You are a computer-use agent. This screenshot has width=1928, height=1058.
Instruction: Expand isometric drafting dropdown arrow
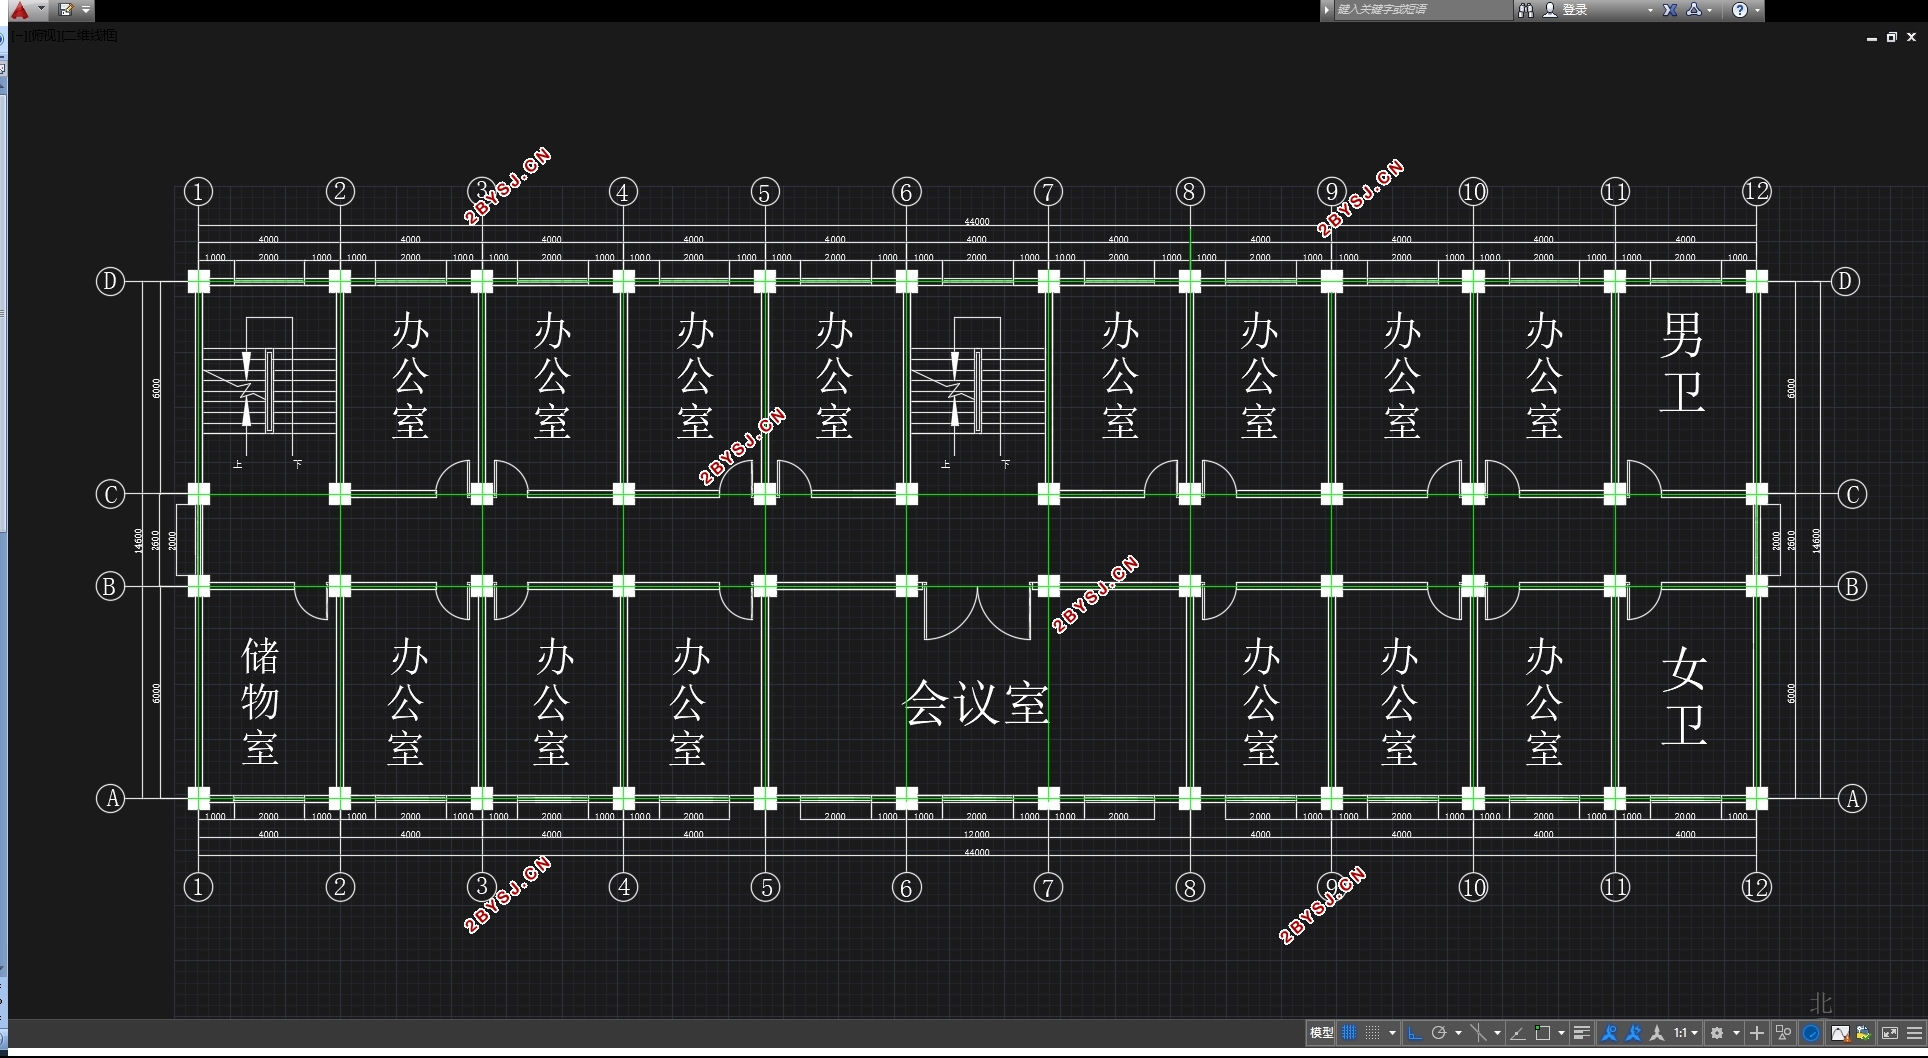1497,1033
